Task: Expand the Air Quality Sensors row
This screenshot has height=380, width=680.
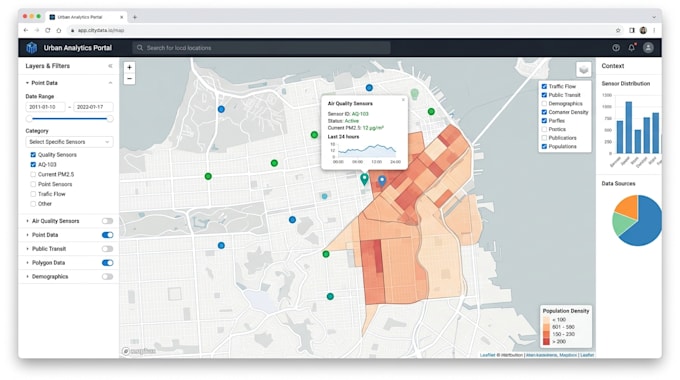Action: 28,221
